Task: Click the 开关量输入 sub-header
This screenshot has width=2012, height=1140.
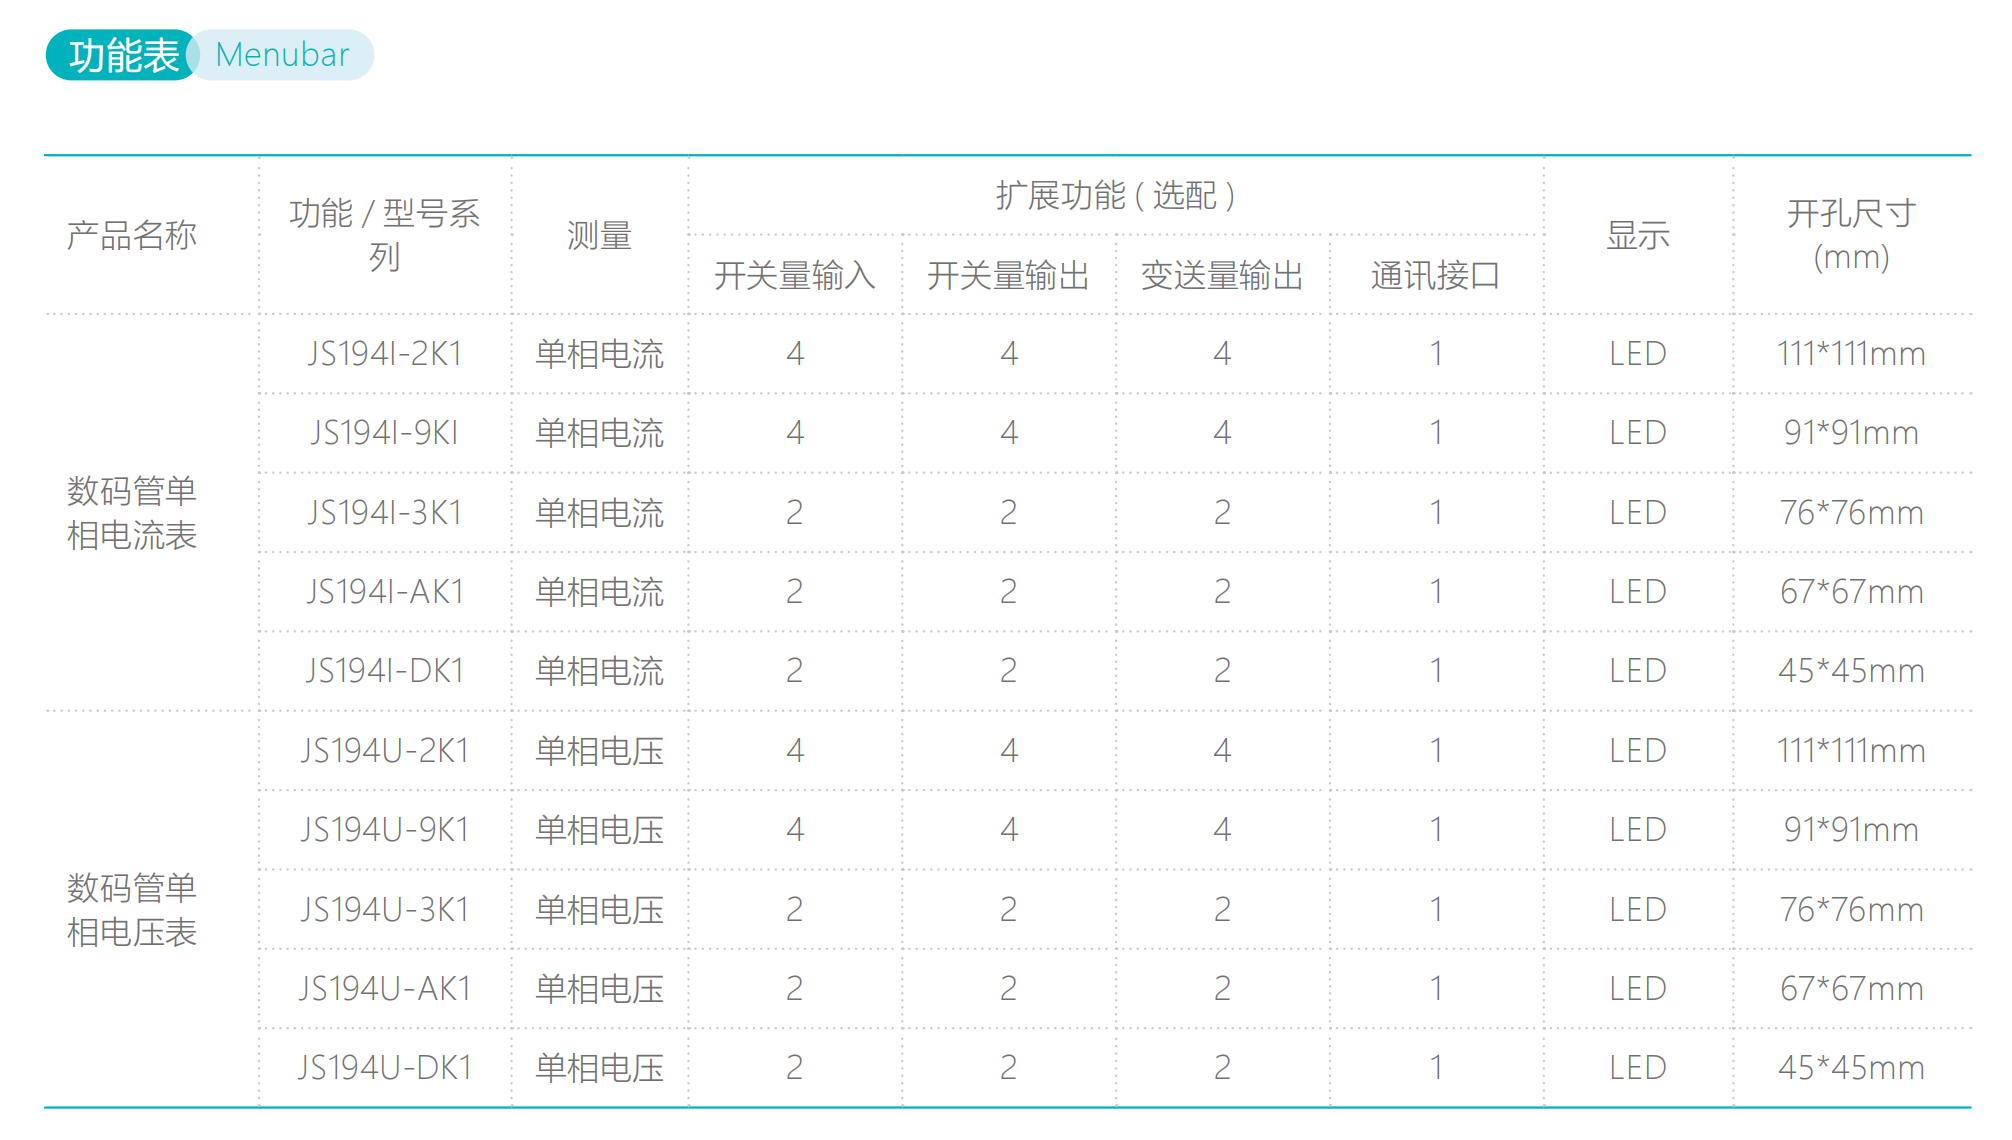Action: [x=794, y=278]
